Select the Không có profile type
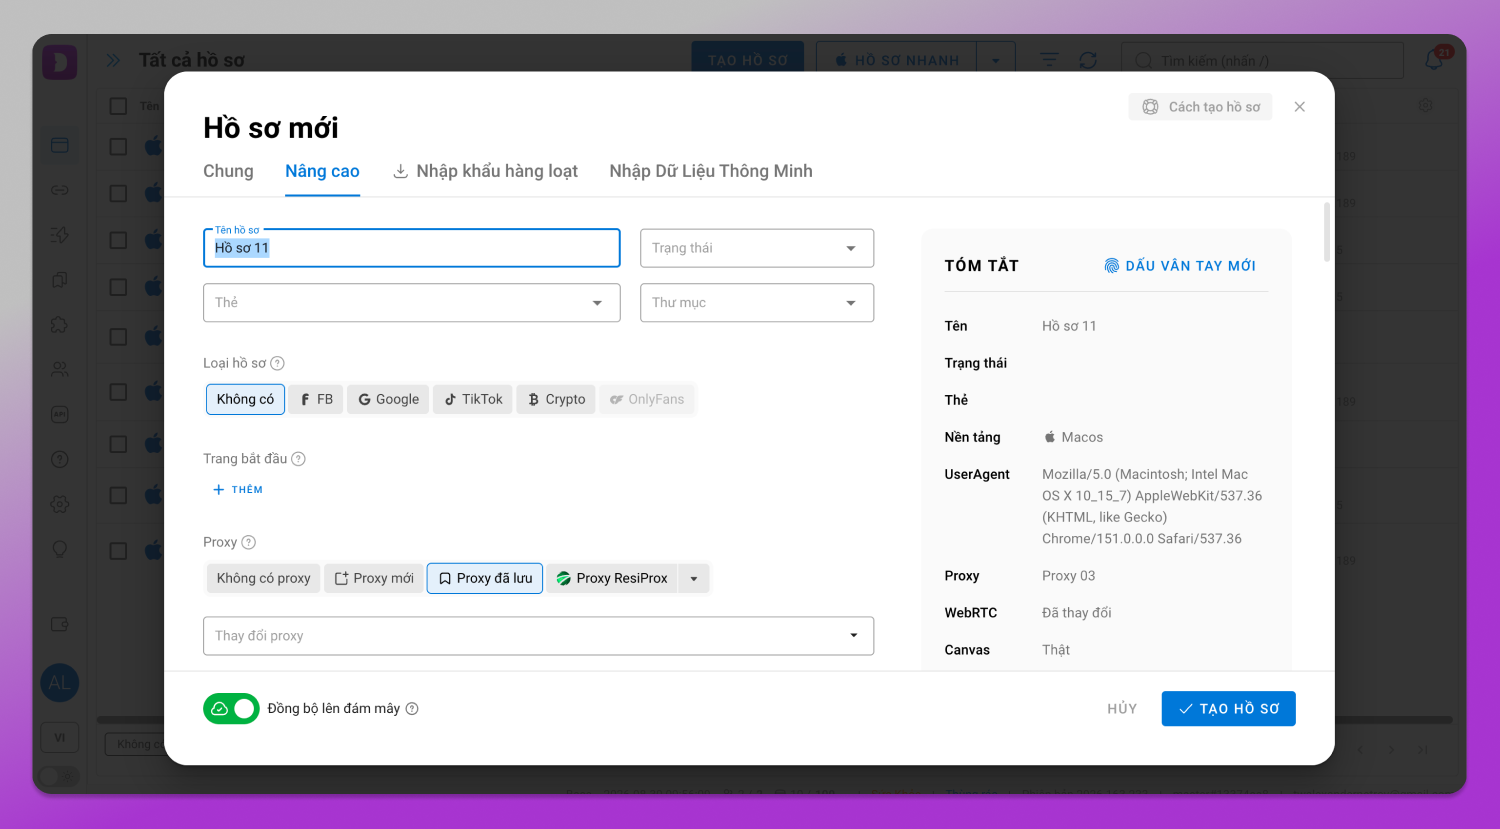 click(x=245, y=399)
